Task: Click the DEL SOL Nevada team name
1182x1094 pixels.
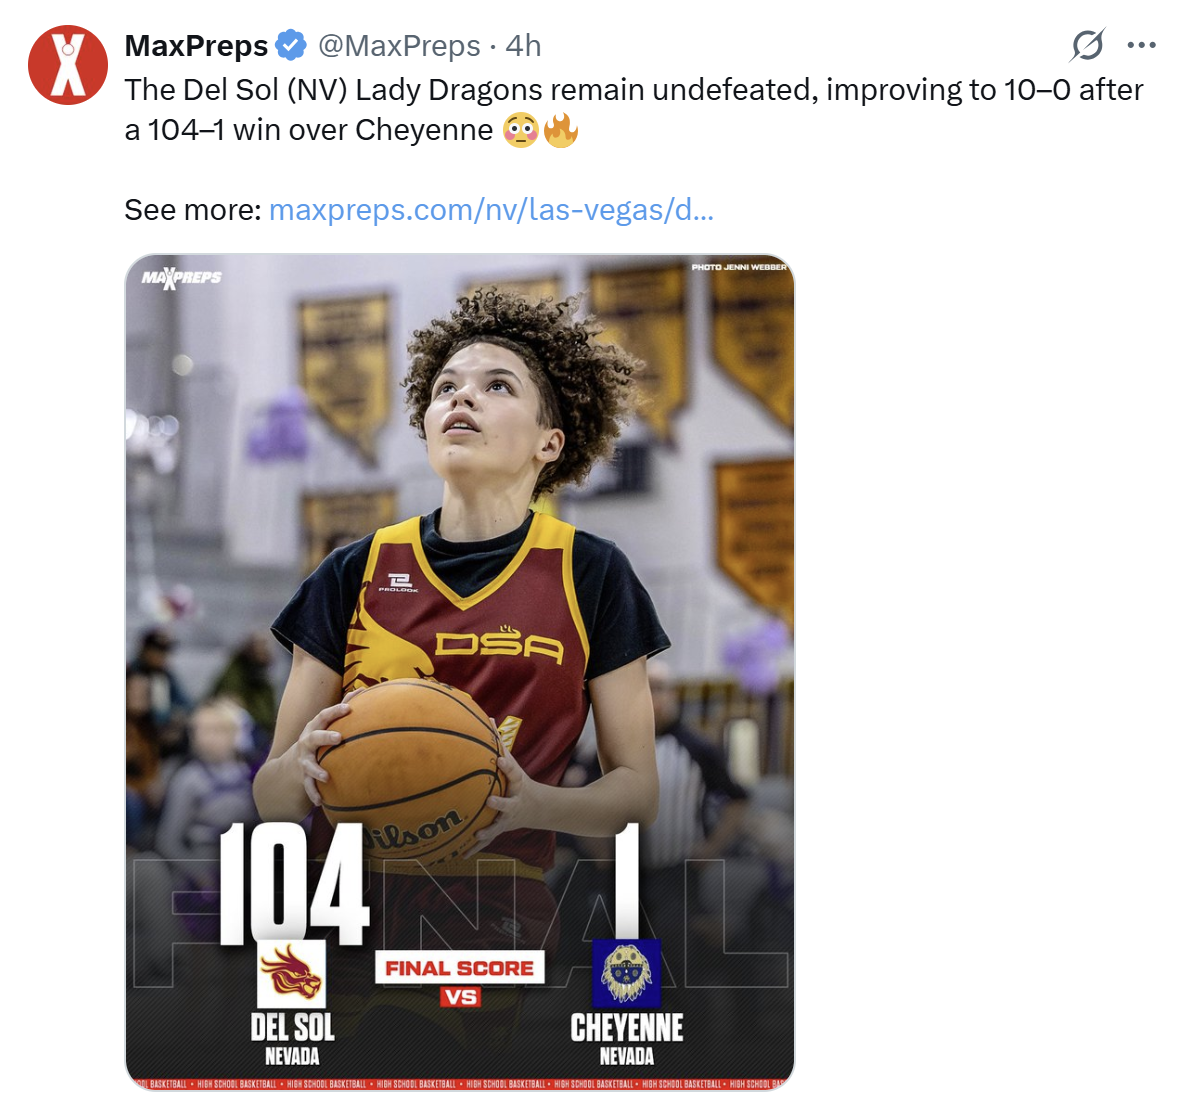Action: point(292,1038)
